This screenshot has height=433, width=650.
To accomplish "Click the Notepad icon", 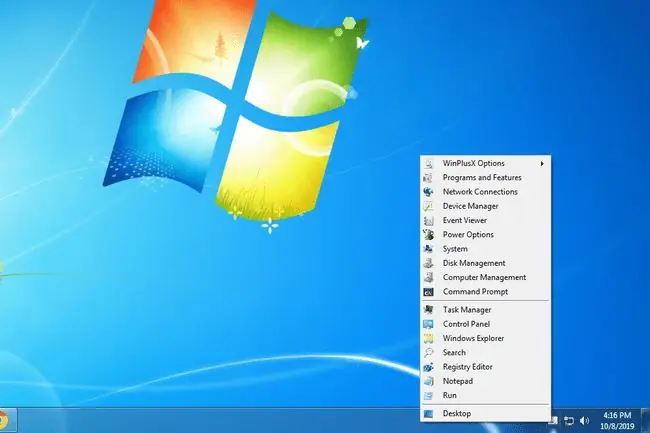I will (x=429, y=381).
